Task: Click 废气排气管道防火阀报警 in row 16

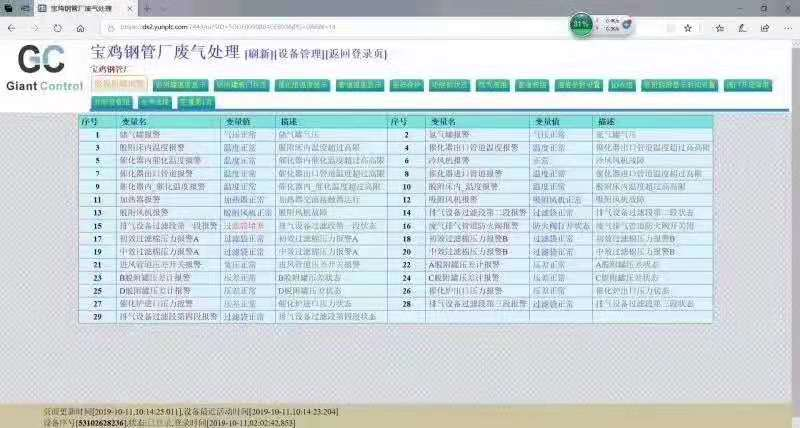Action: tap(473, 225)
